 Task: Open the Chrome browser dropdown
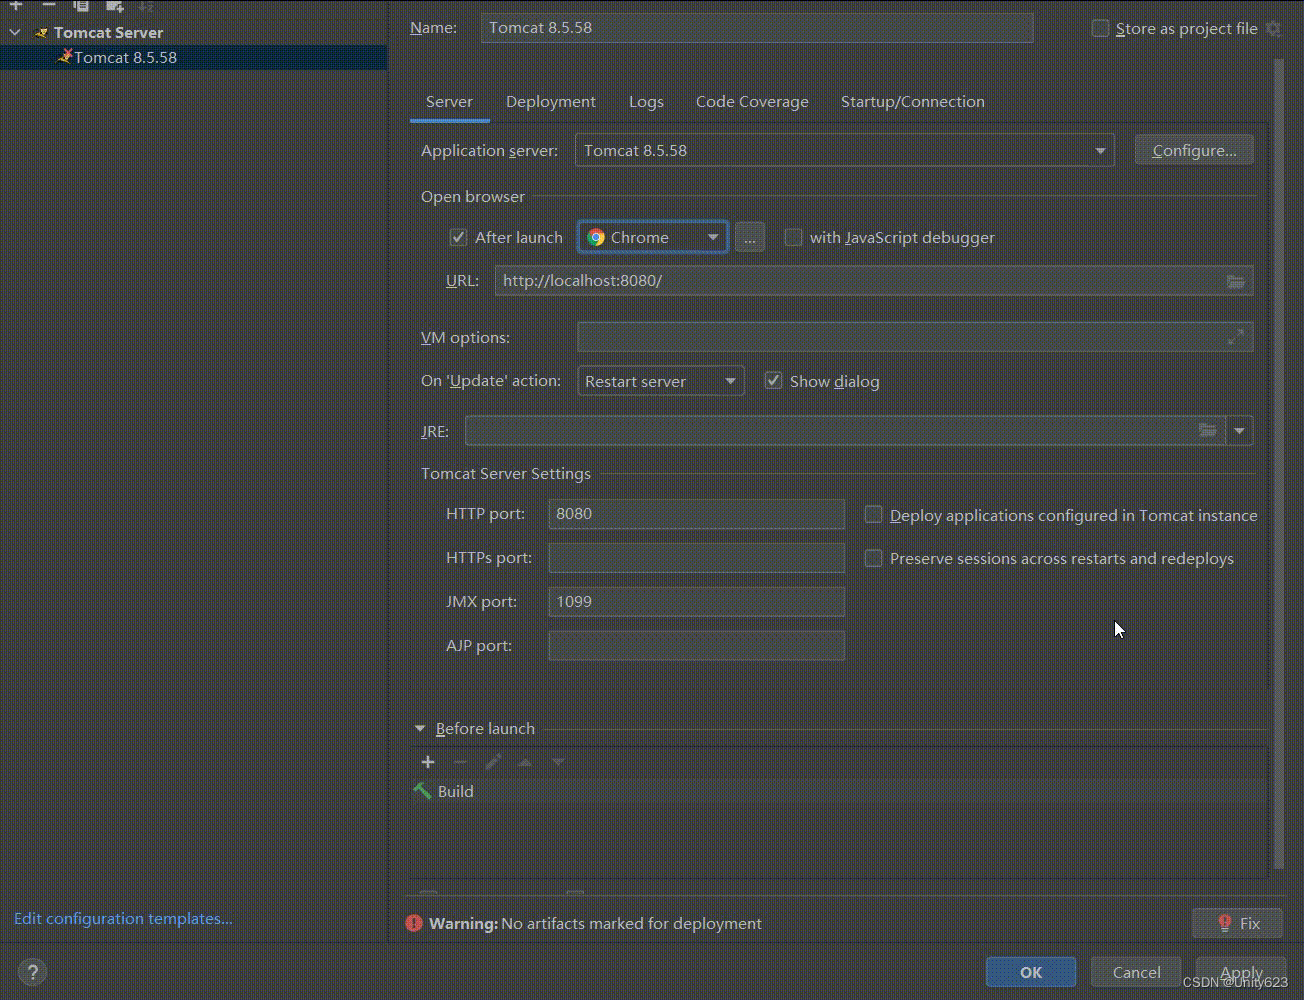point(713,237)
